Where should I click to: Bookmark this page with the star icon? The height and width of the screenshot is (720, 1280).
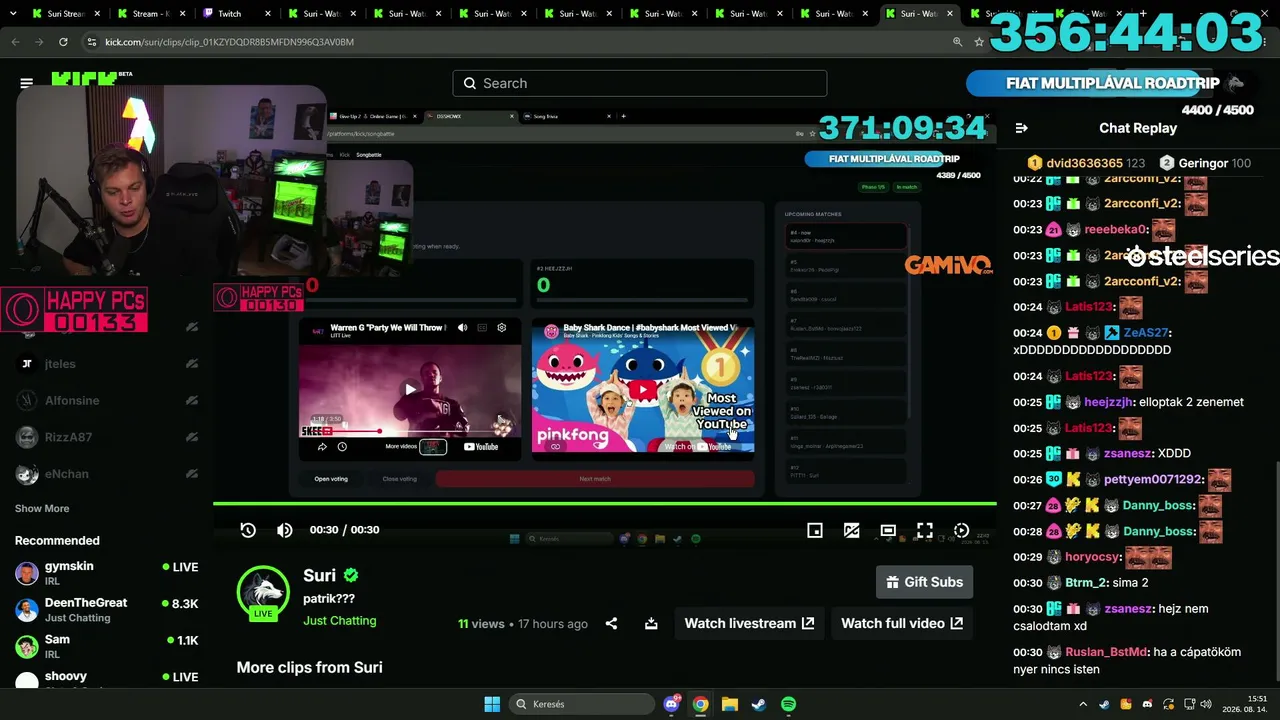979,42
